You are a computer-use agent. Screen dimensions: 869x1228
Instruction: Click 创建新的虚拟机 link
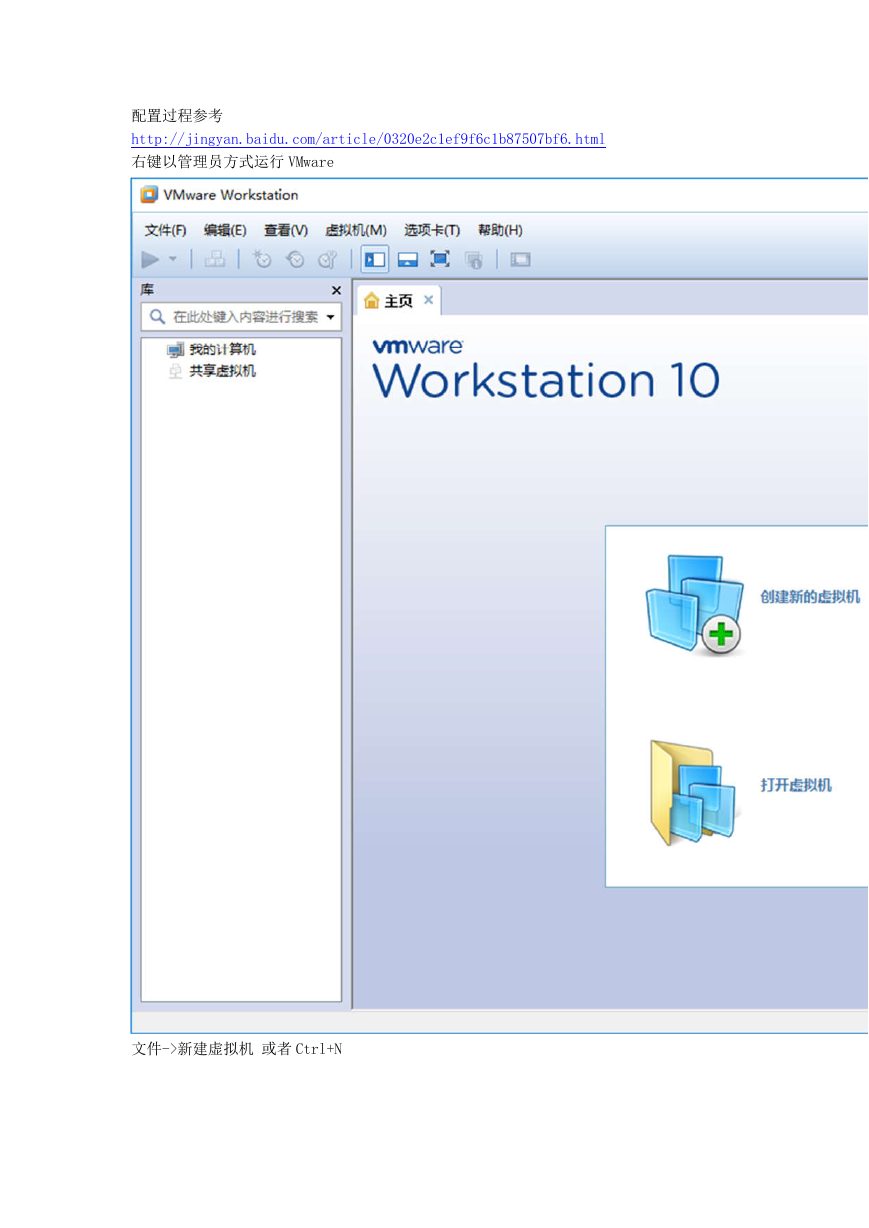click(810, 597)
